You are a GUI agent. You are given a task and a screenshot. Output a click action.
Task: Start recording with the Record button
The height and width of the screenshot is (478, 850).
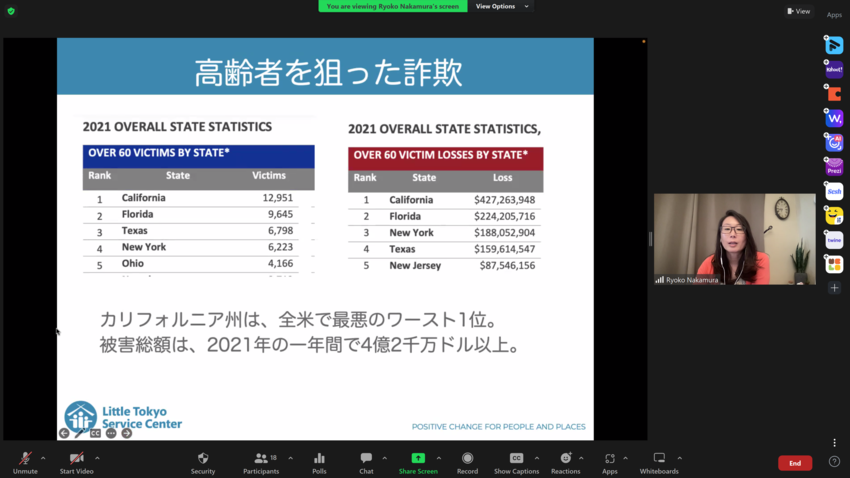point(467,463)
